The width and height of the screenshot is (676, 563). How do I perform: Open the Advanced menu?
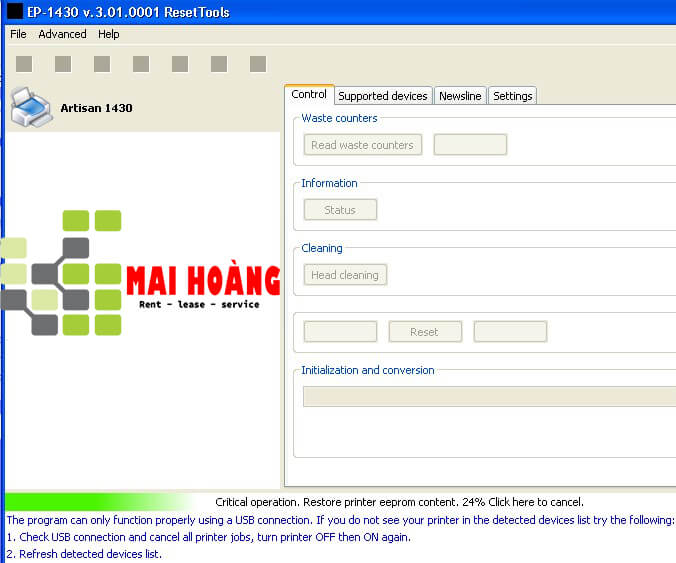(x=62, y=34)
